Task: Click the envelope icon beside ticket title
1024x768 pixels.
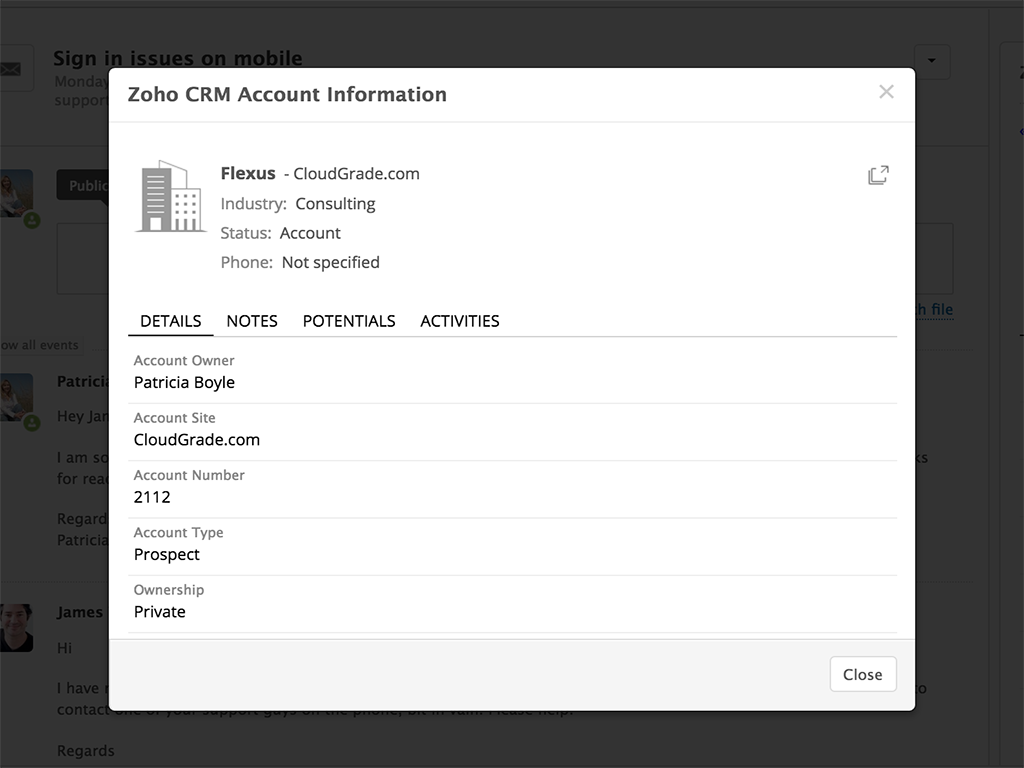Action: coord(12,69)
